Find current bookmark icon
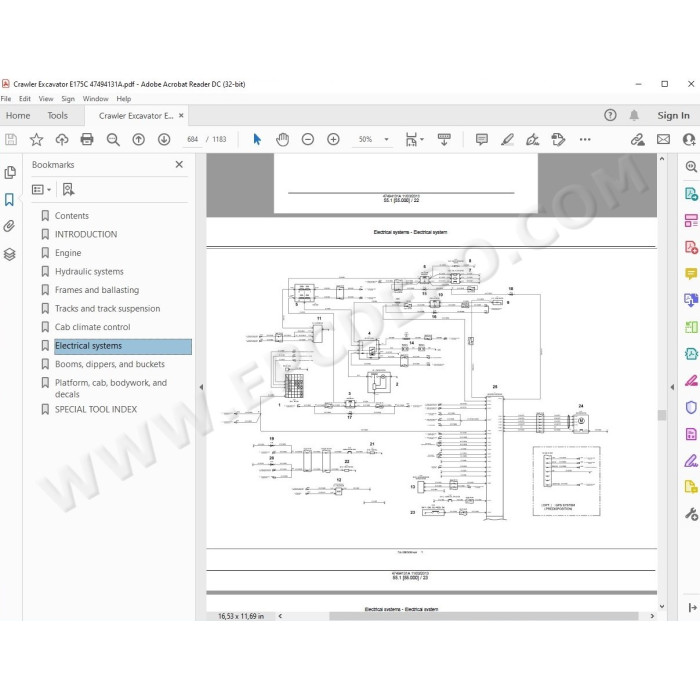Image resolution: width=700 pixels, height=700 pixels. coord(68,190)
